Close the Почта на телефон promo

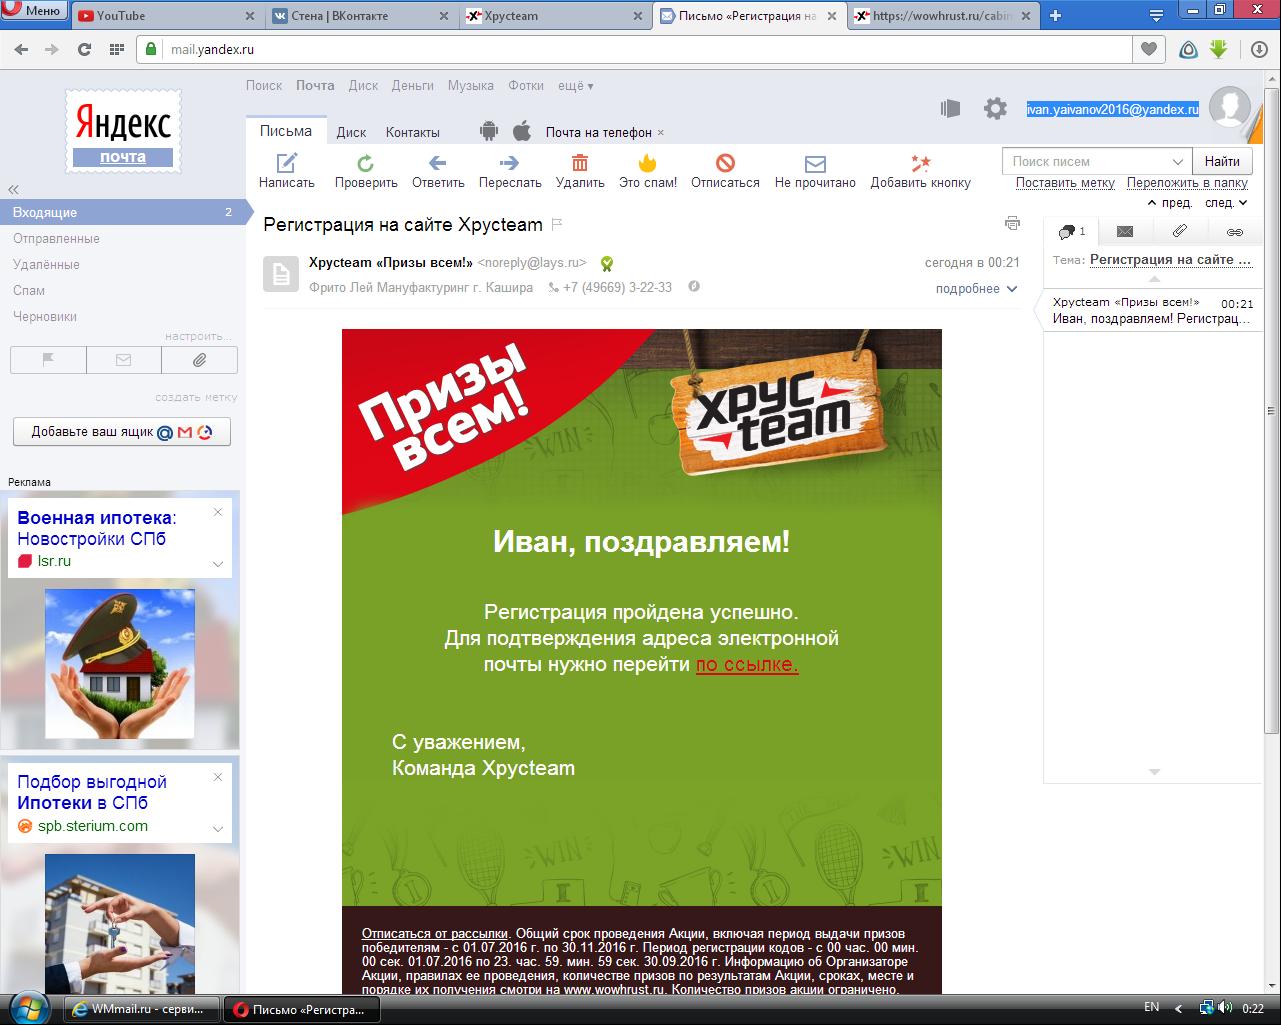661,133
